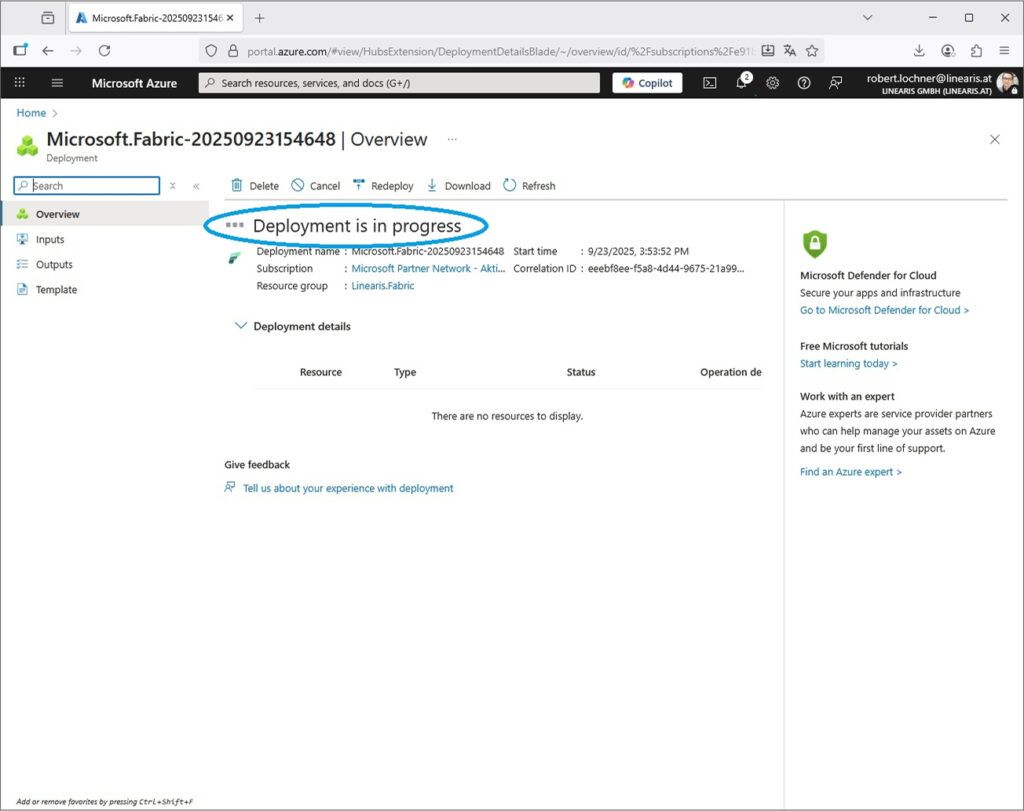Open the browser account profile icon

948,50
